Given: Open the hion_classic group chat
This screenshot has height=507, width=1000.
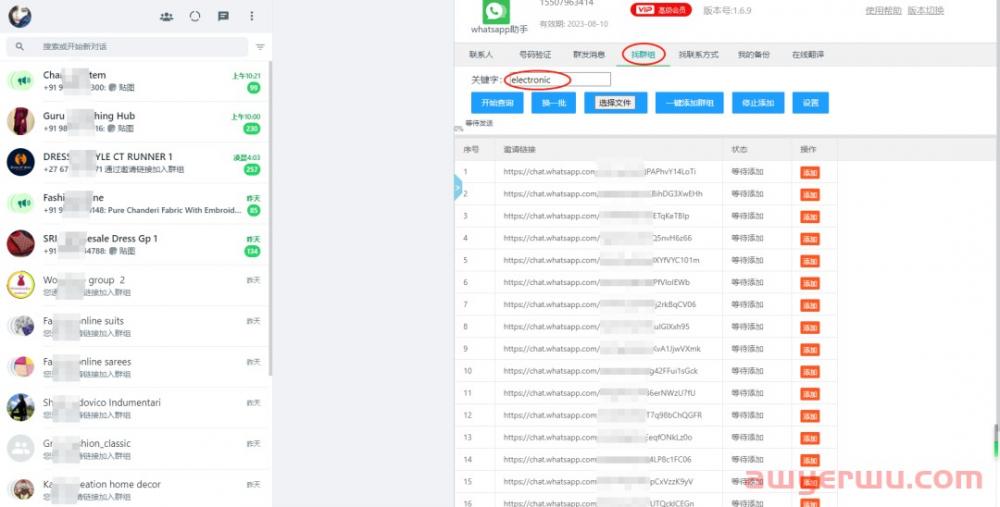Looking at the screenshot, I should point(135,449).
